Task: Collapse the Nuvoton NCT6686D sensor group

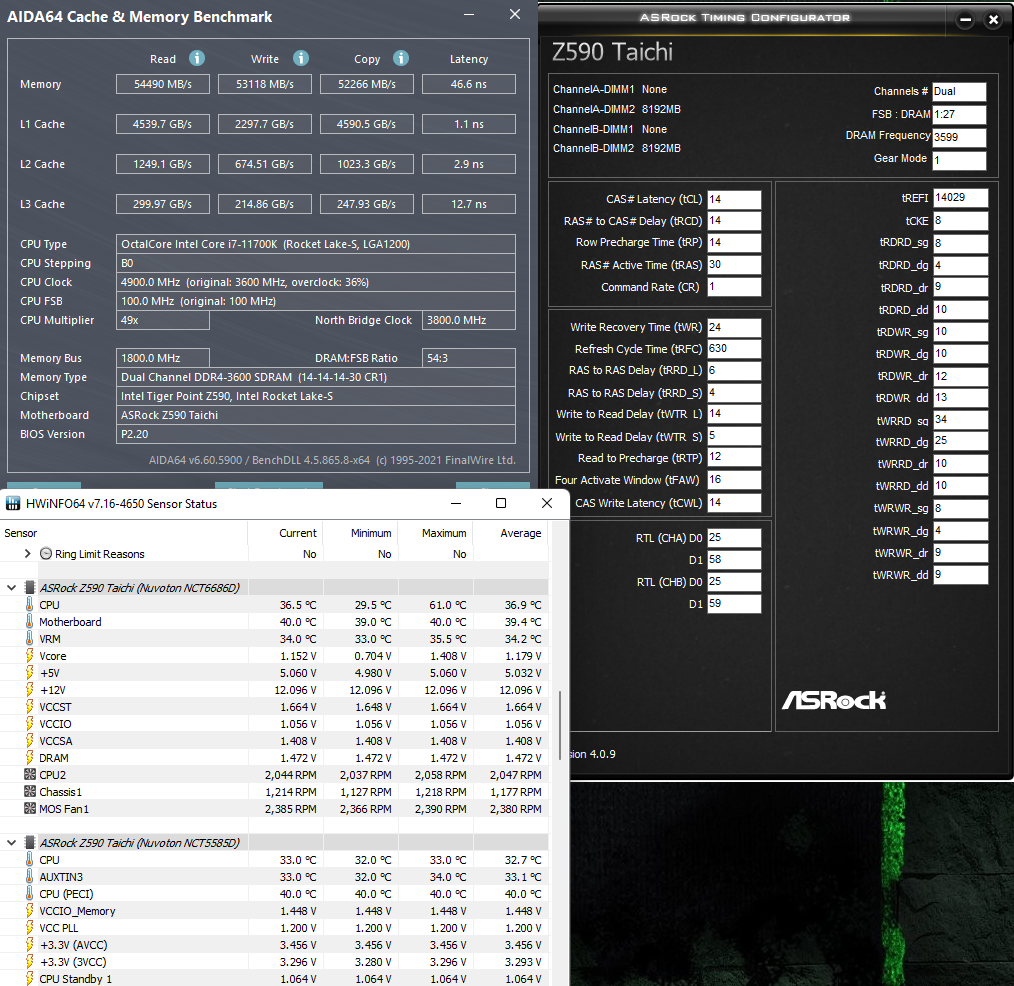Action: tap(12, 588)
